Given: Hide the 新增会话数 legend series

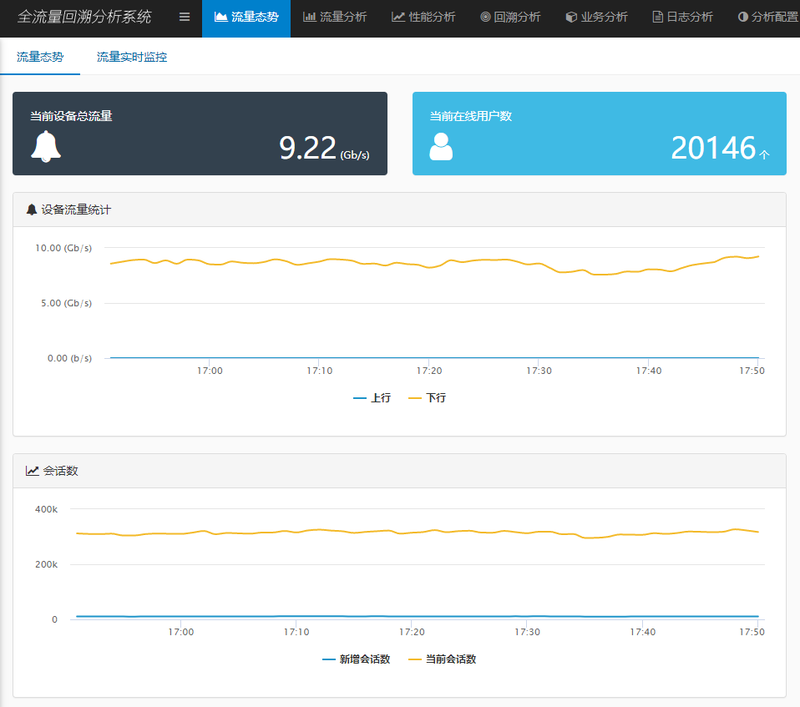Looking at the screenshot, I should click(356, 660).
